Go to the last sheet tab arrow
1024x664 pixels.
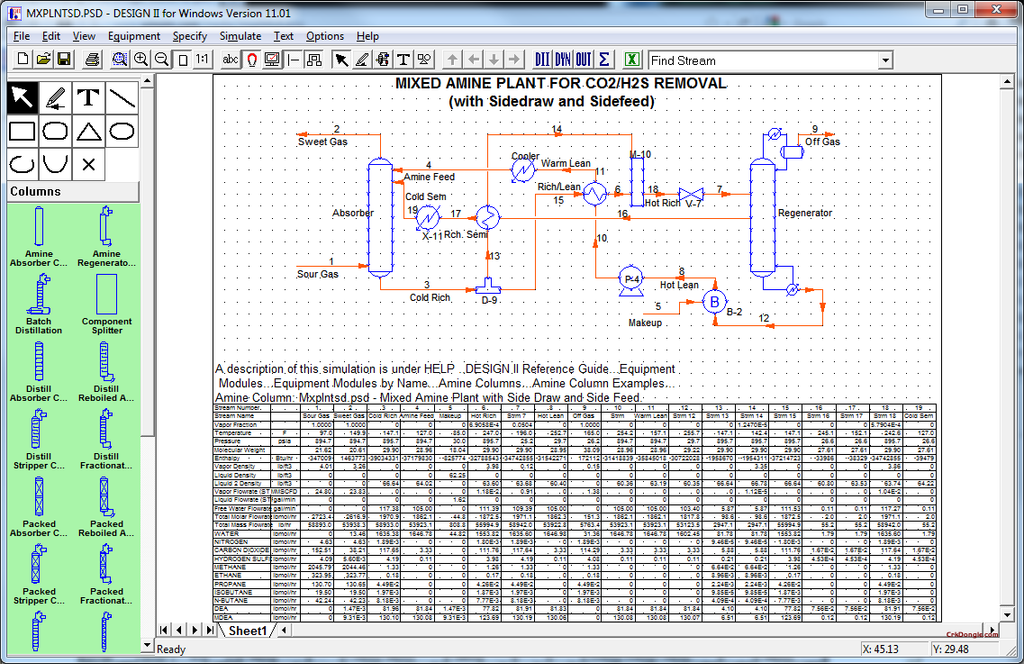point(210,630)
